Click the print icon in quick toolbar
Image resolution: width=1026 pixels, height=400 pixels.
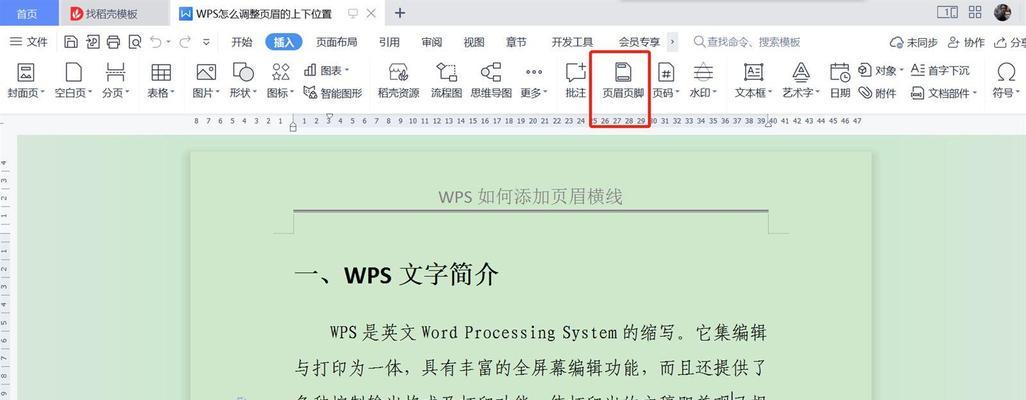click(113, 42)
